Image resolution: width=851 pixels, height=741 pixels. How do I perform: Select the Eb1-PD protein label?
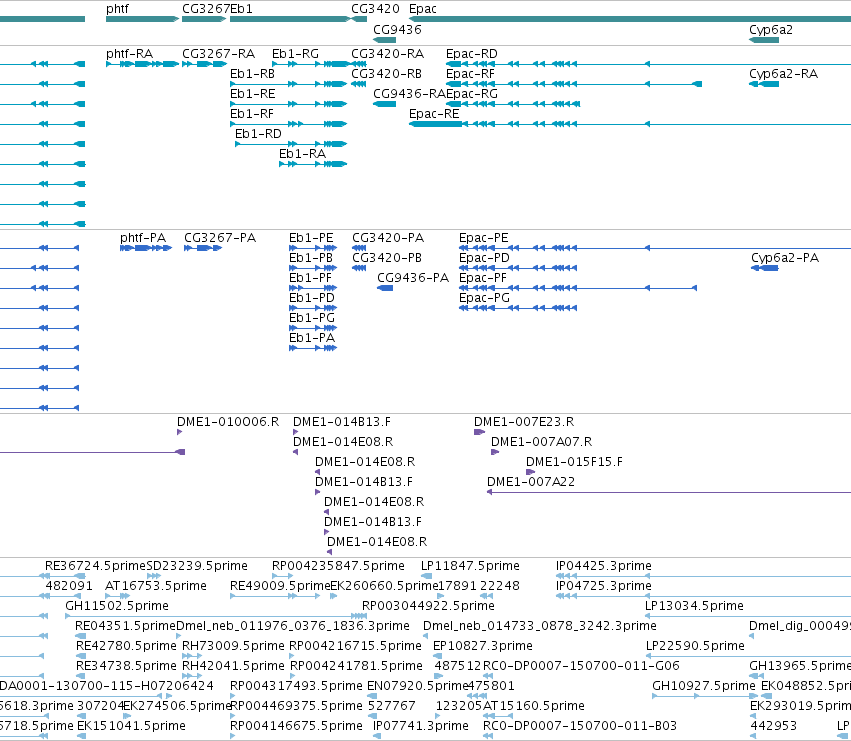point(312,298)
